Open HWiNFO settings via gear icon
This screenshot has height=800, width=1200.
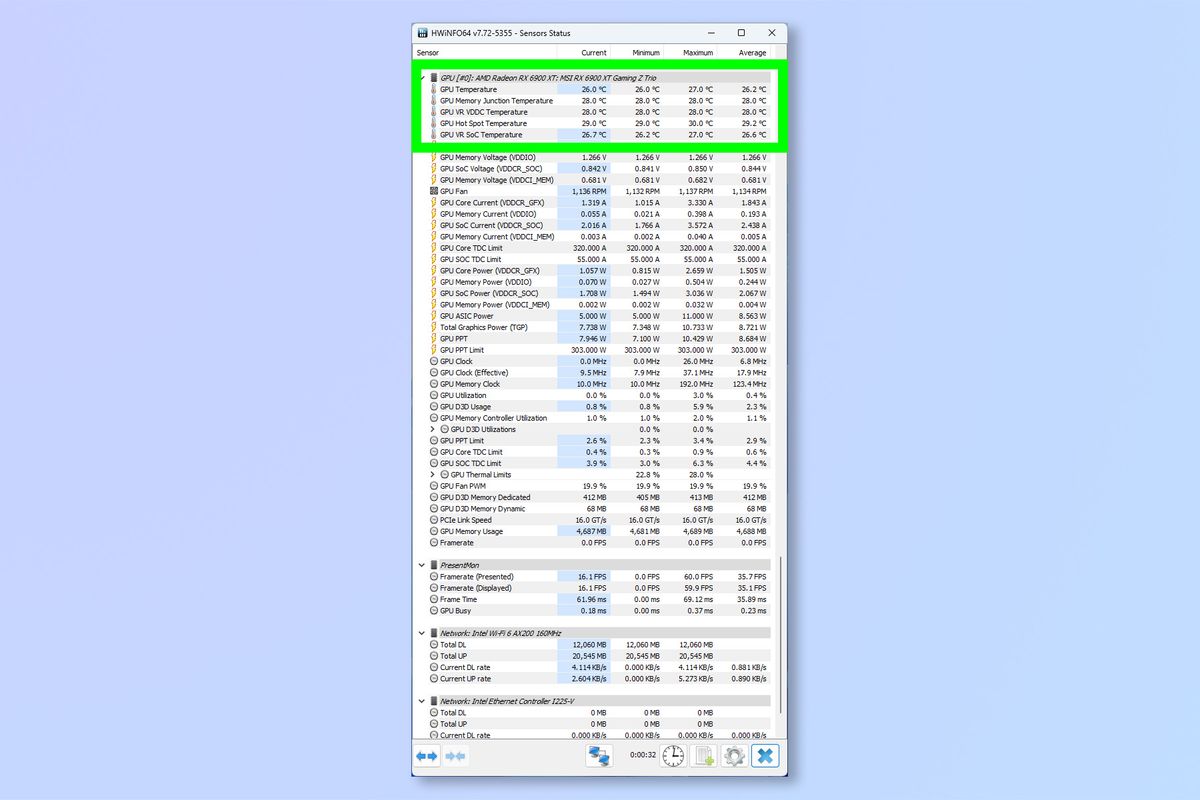coord(734,757)
